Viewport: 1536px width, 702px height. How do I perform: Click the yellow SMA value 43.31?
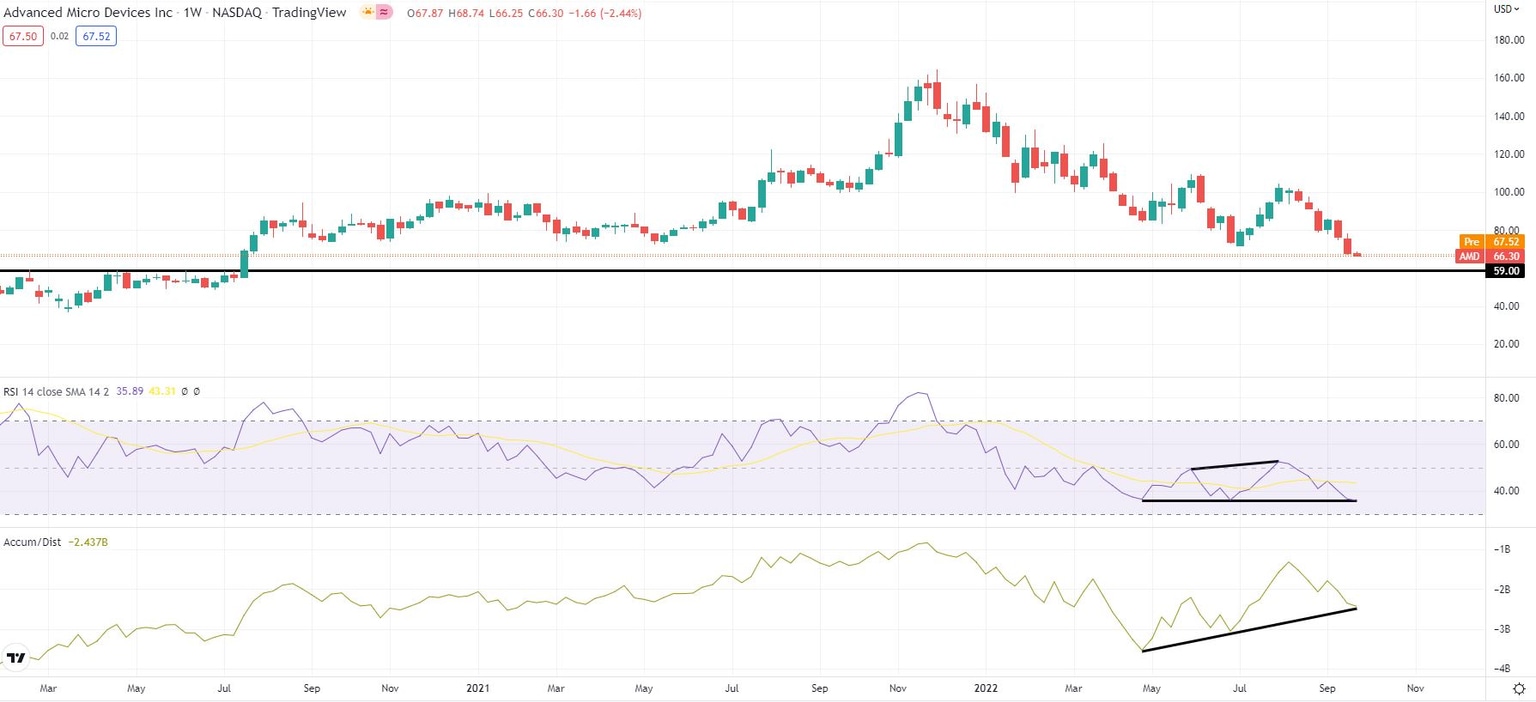tap(162, 391)
